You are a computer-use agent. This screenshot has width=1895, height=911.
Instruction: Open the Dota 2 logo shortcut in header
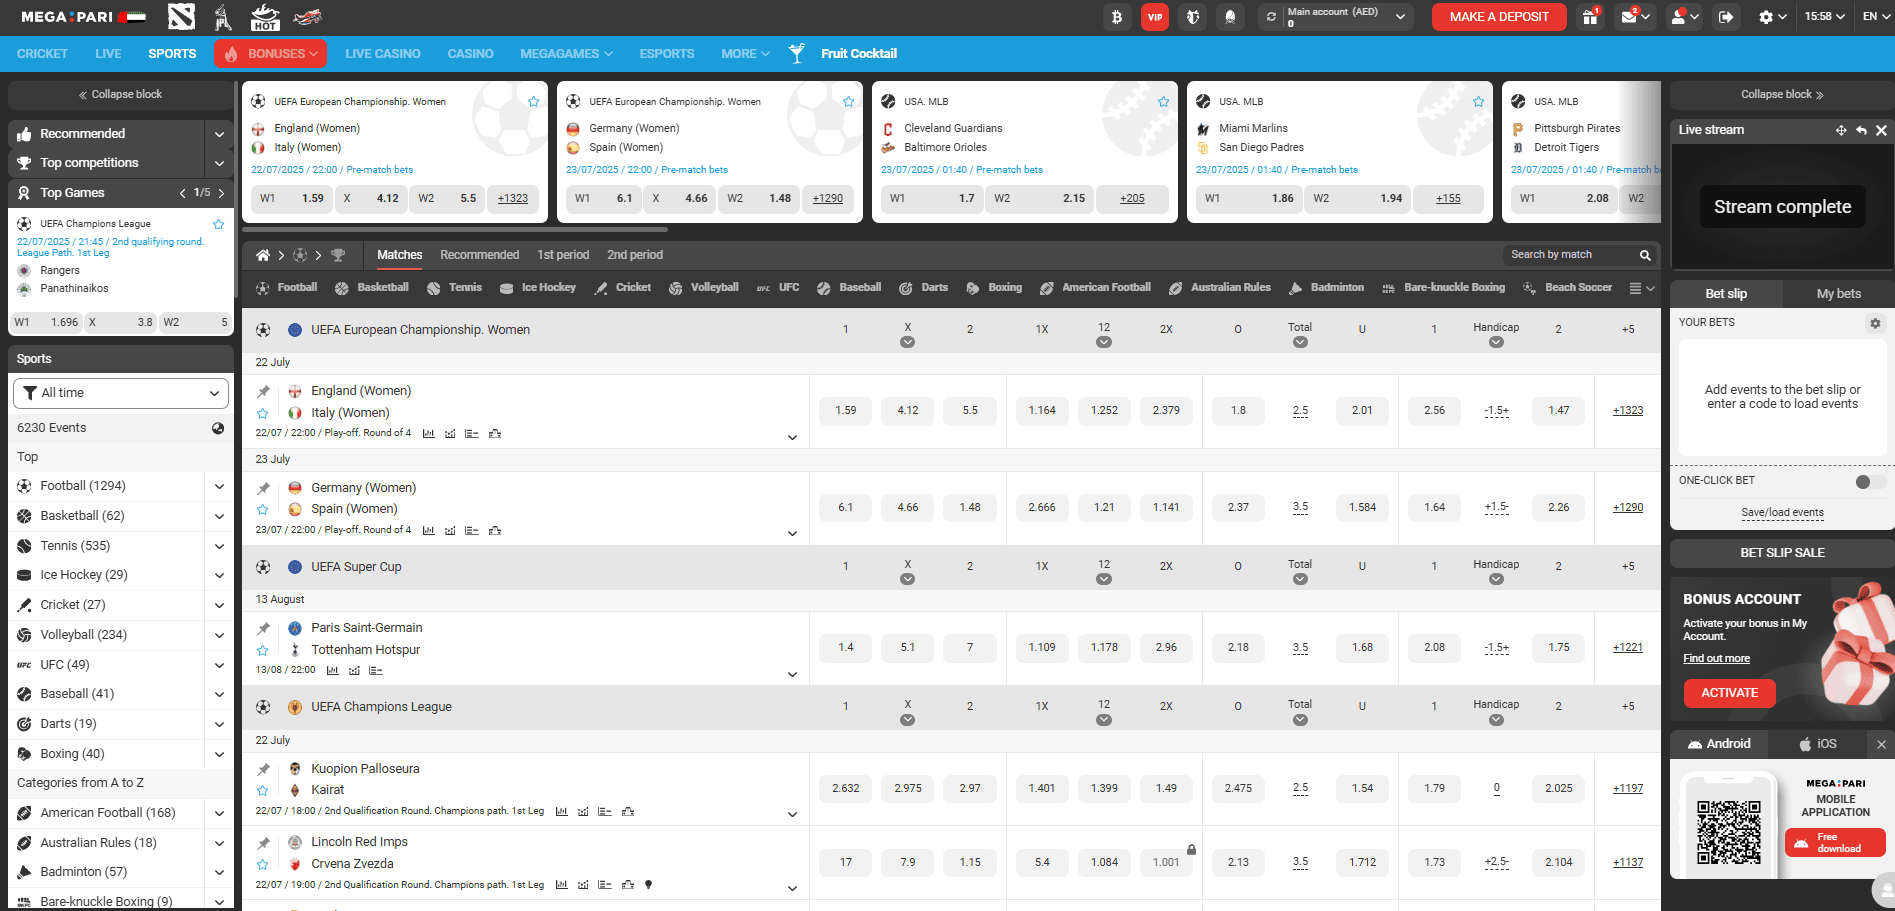point(181,17)
